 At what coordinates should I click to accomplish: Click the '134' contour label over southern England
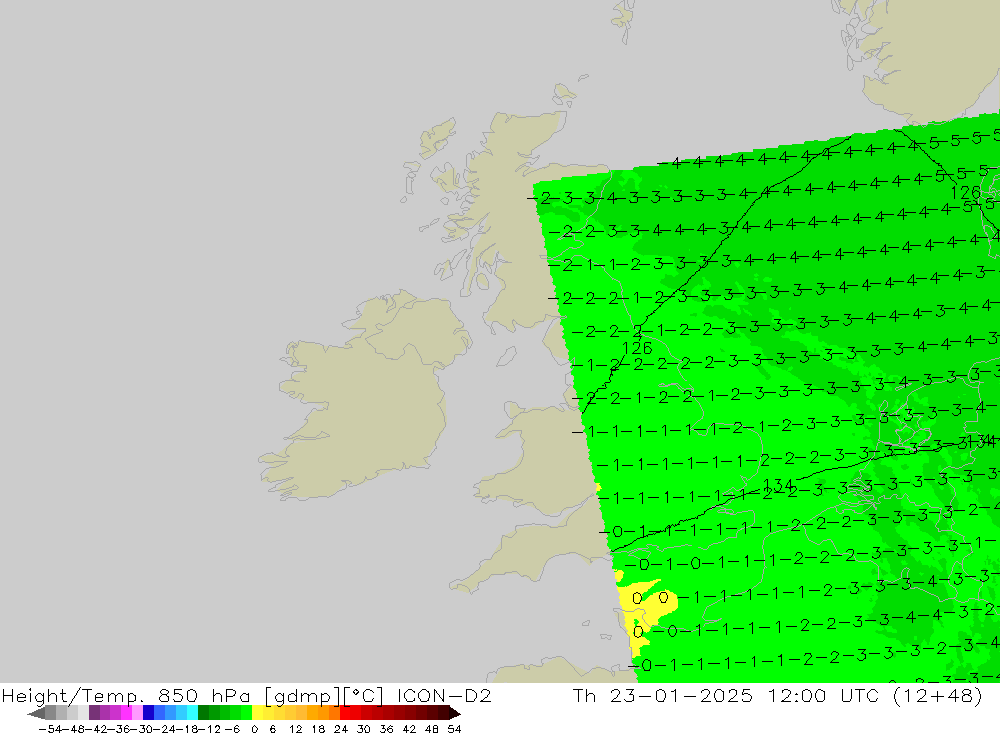(778, 485)
